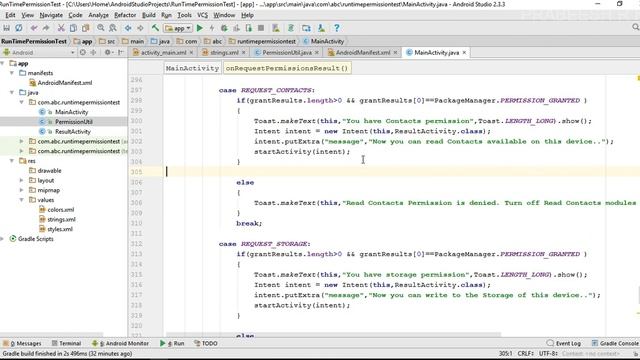The height and width of the screenshot is (360, 640).
Task: Open the Run tool window button
Action: pyautogui.click(x=172, y=343)
